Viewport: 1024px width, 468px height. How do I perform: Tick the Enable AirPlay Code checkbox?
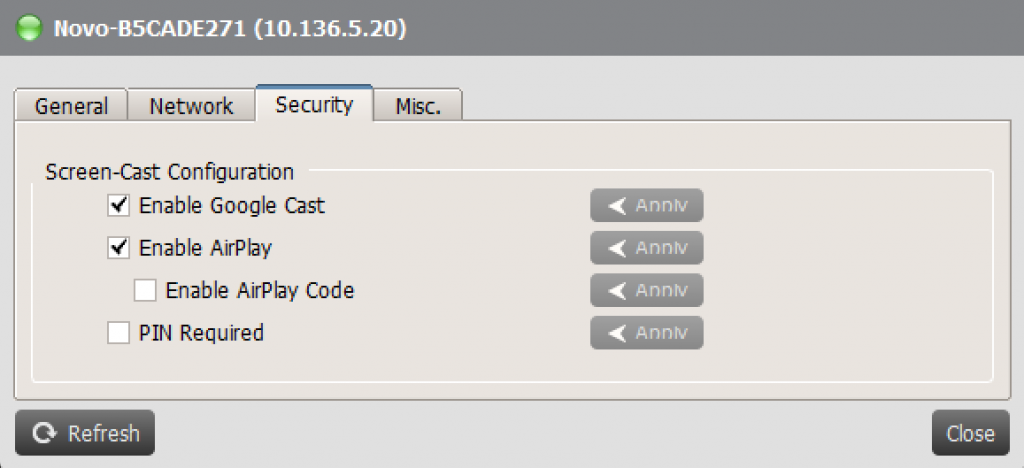pyautogui.click(x=145, y=290)
